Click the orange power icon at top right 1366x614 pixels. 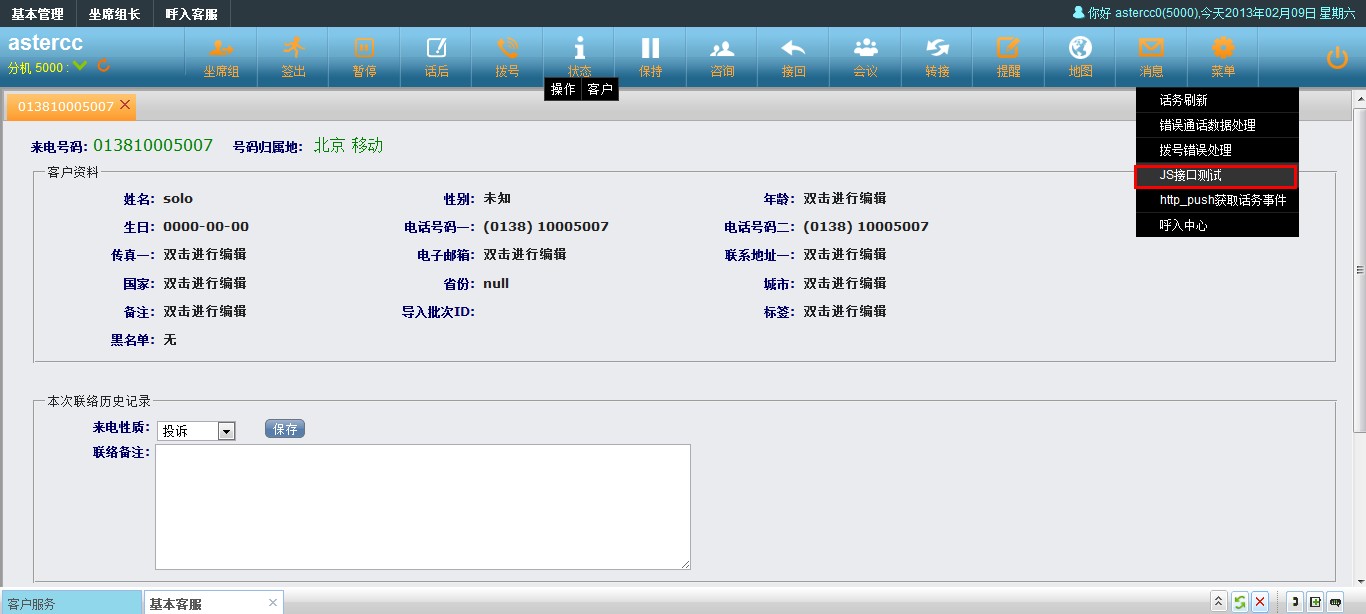click(x=1337, y=58)
